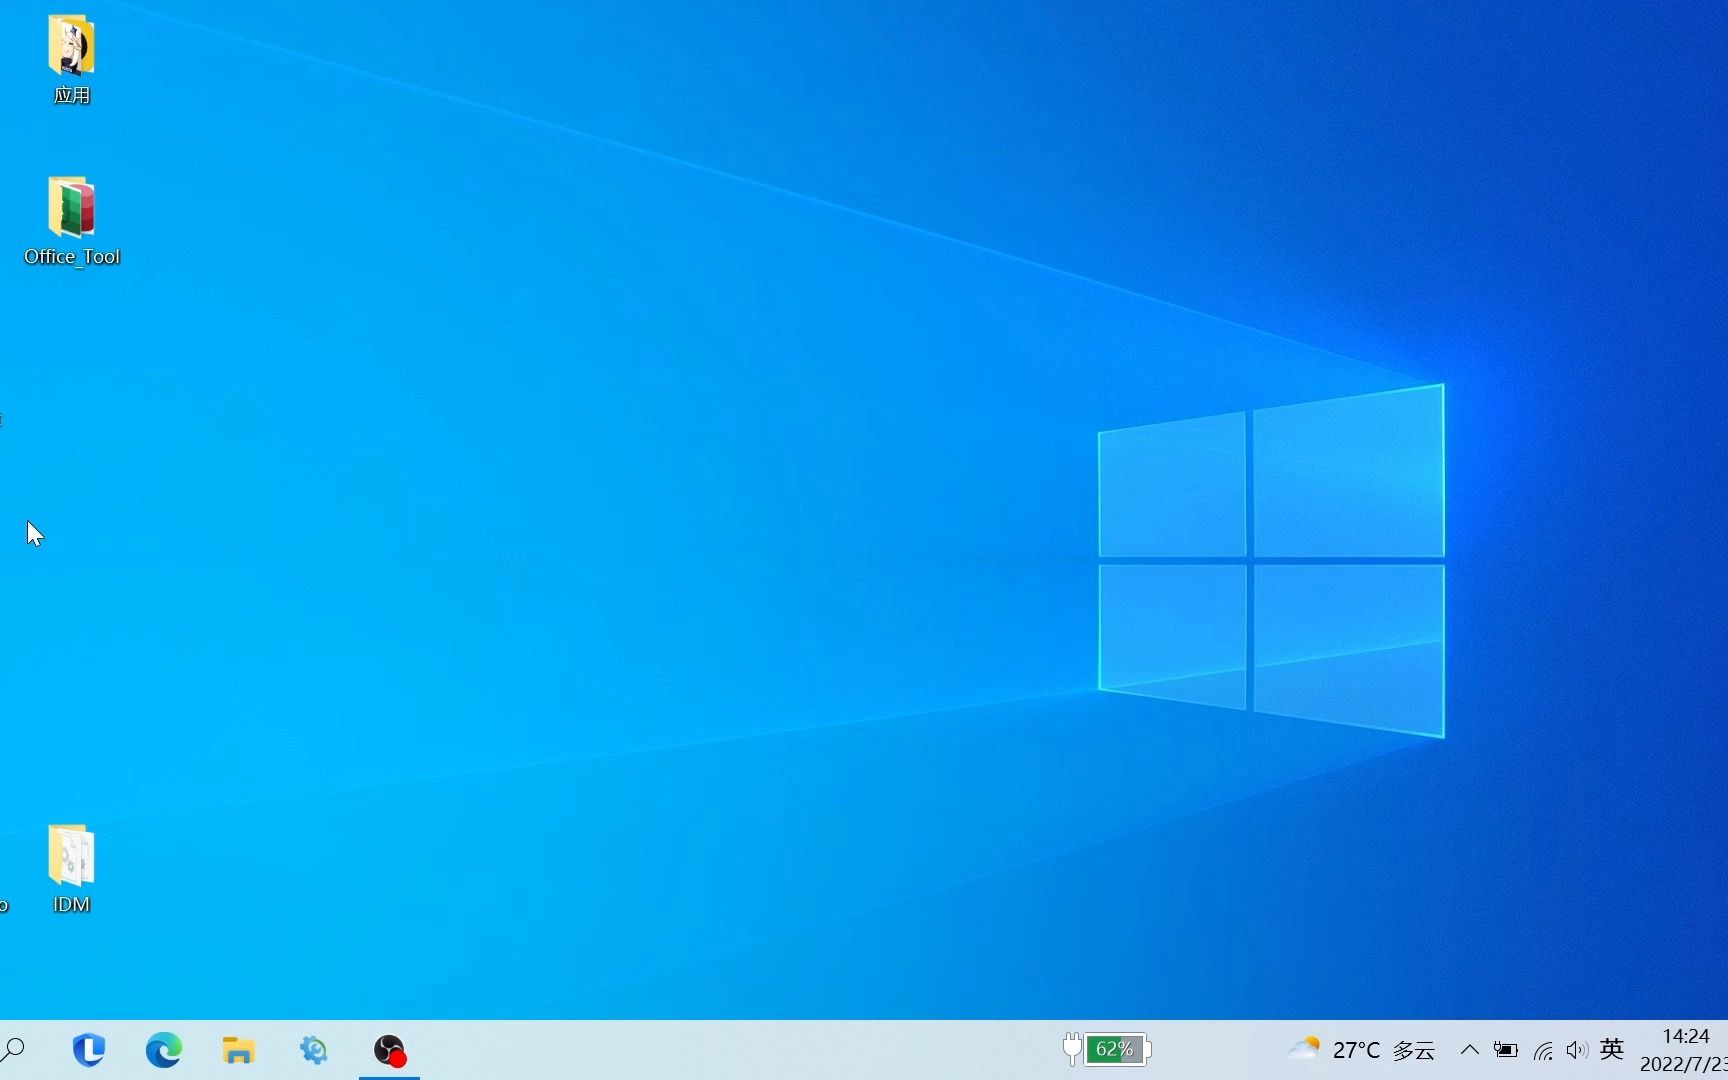Screen dimensions: 1728x1080
Task: Select the Office_Tool folder icon
Action: click(71, 207)
